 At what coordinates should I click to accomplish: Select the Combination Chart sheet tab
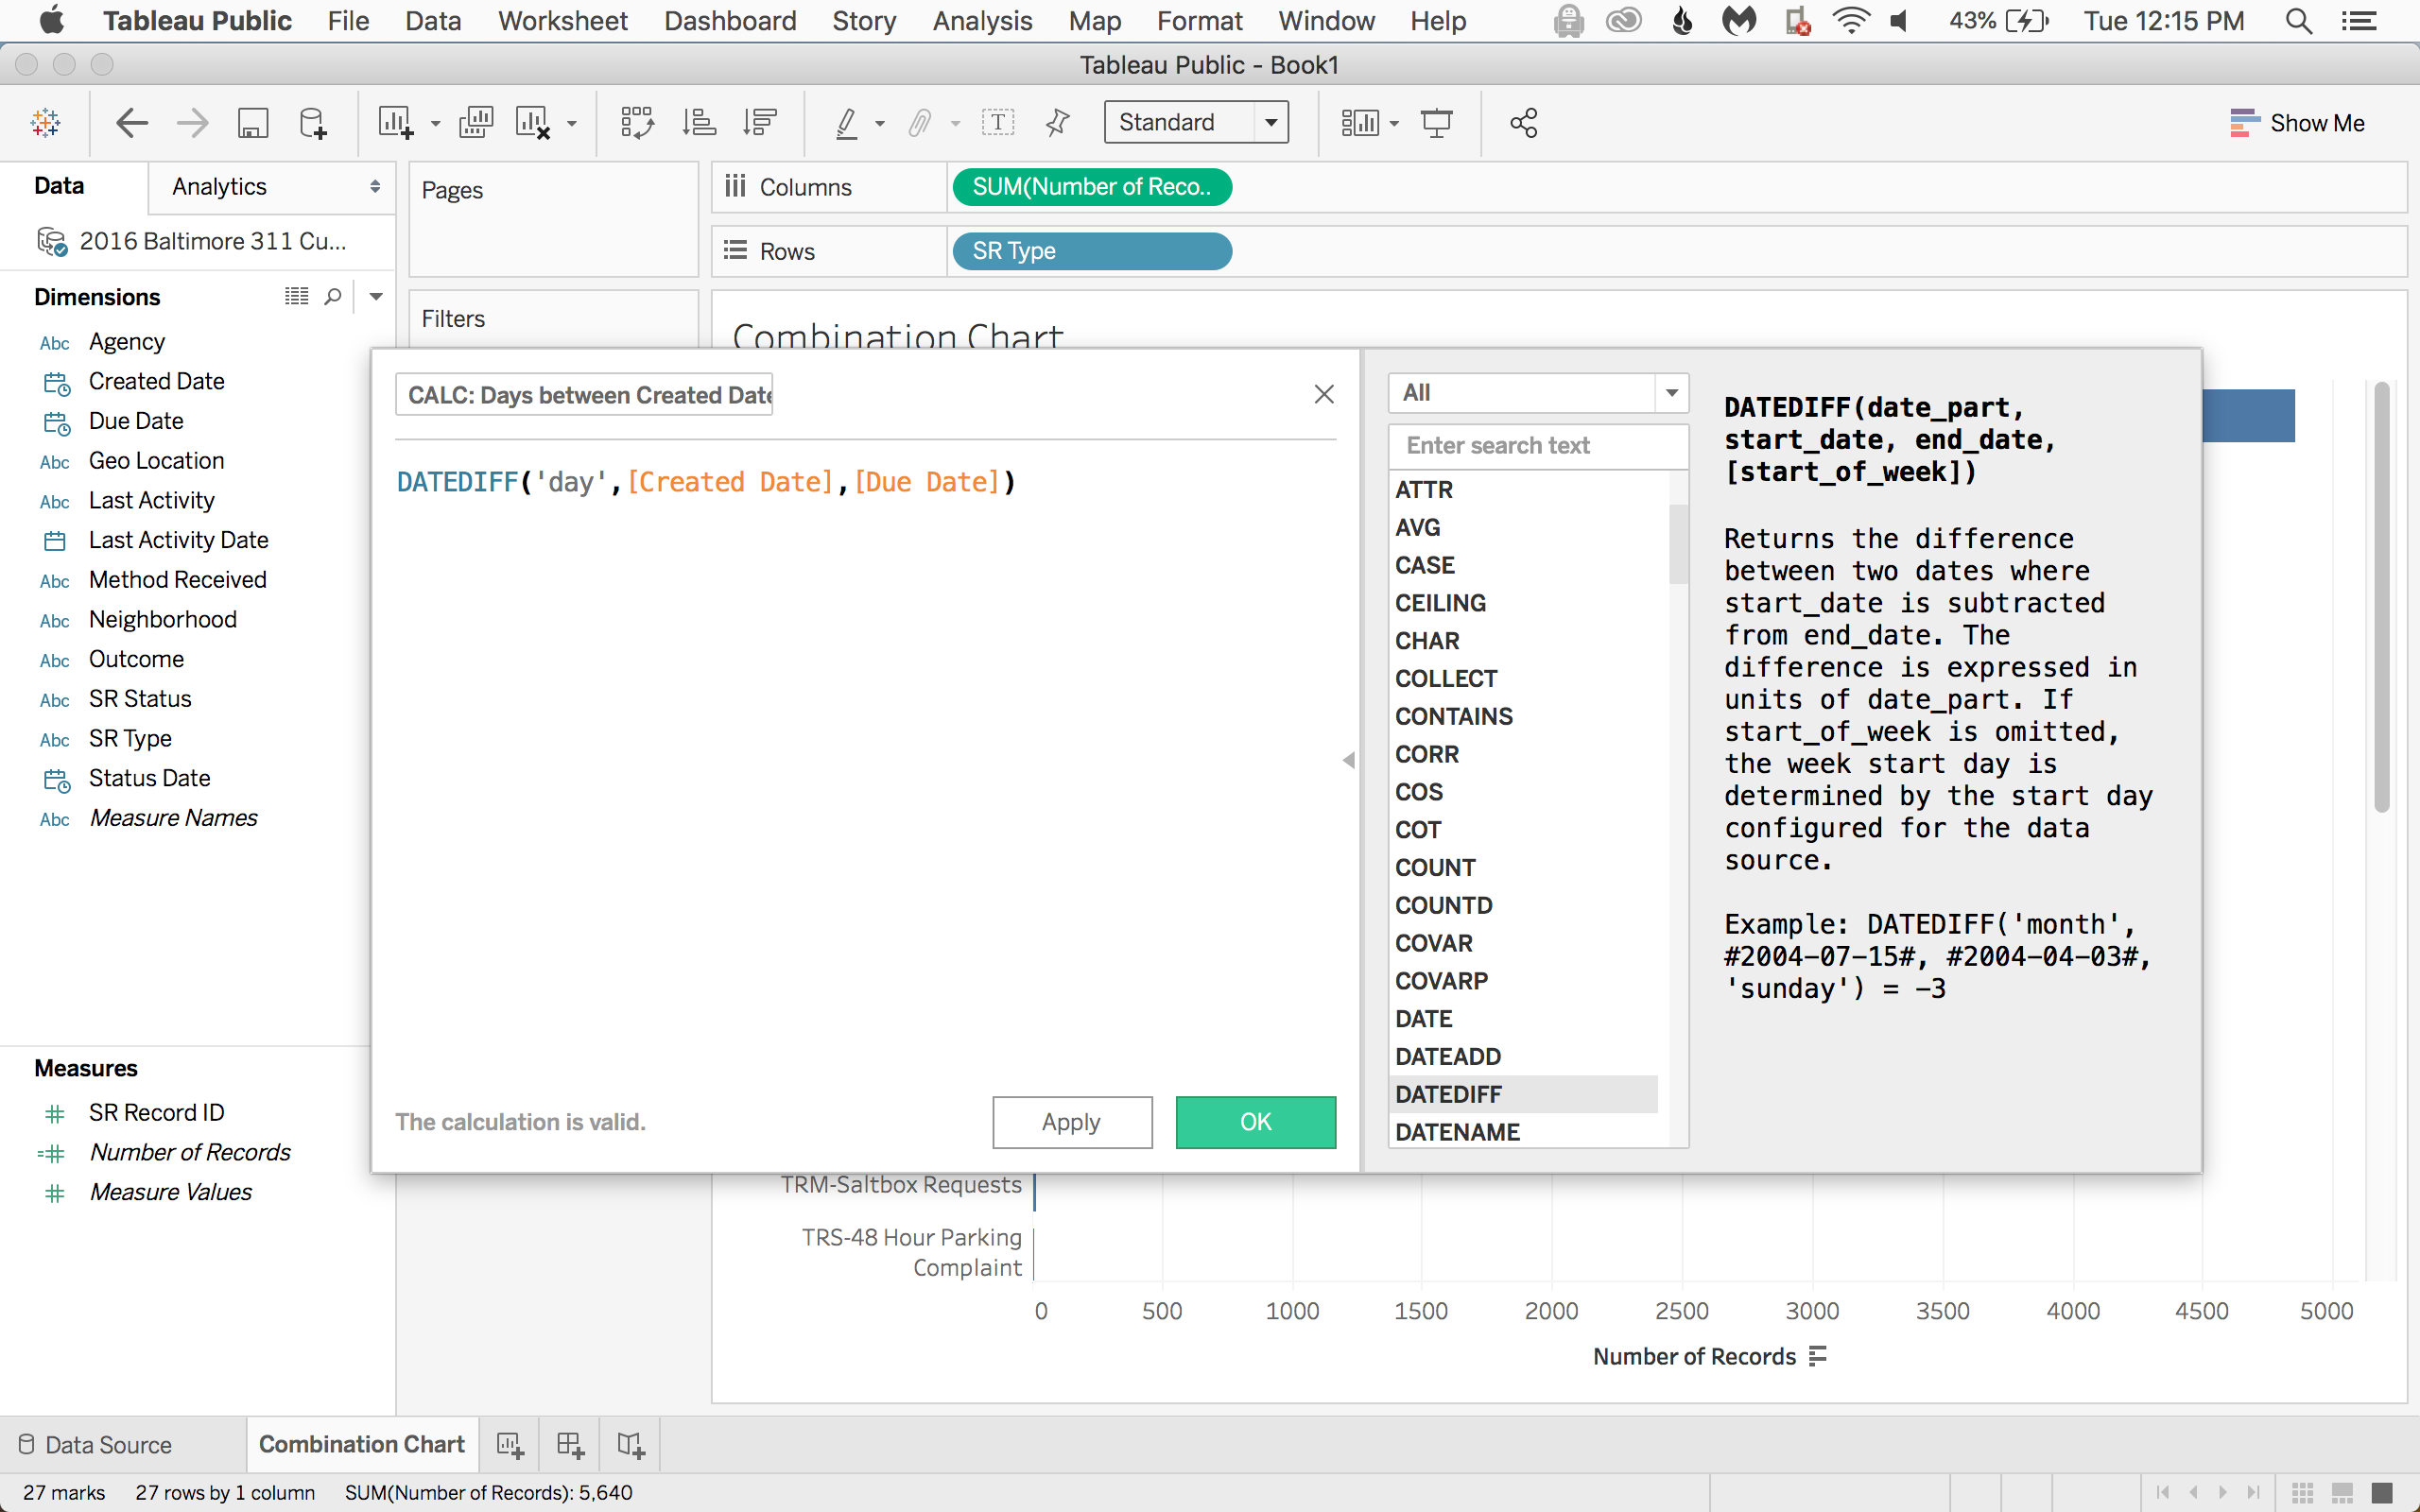362,1445
